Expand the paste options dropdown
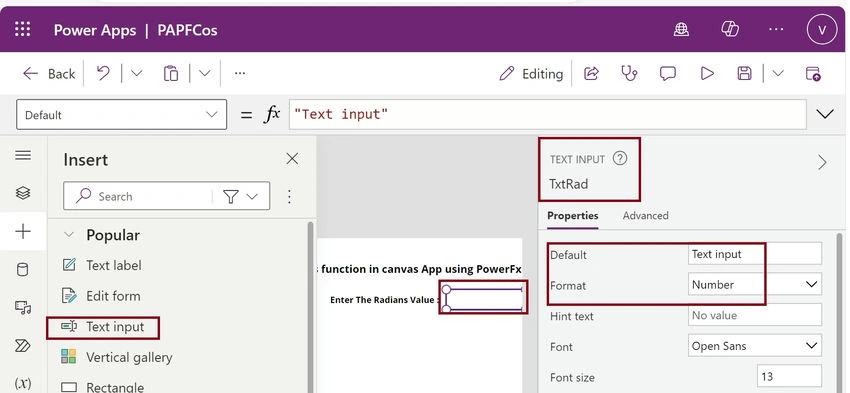This screenshot has width=850, height=393. coord(204,73)
